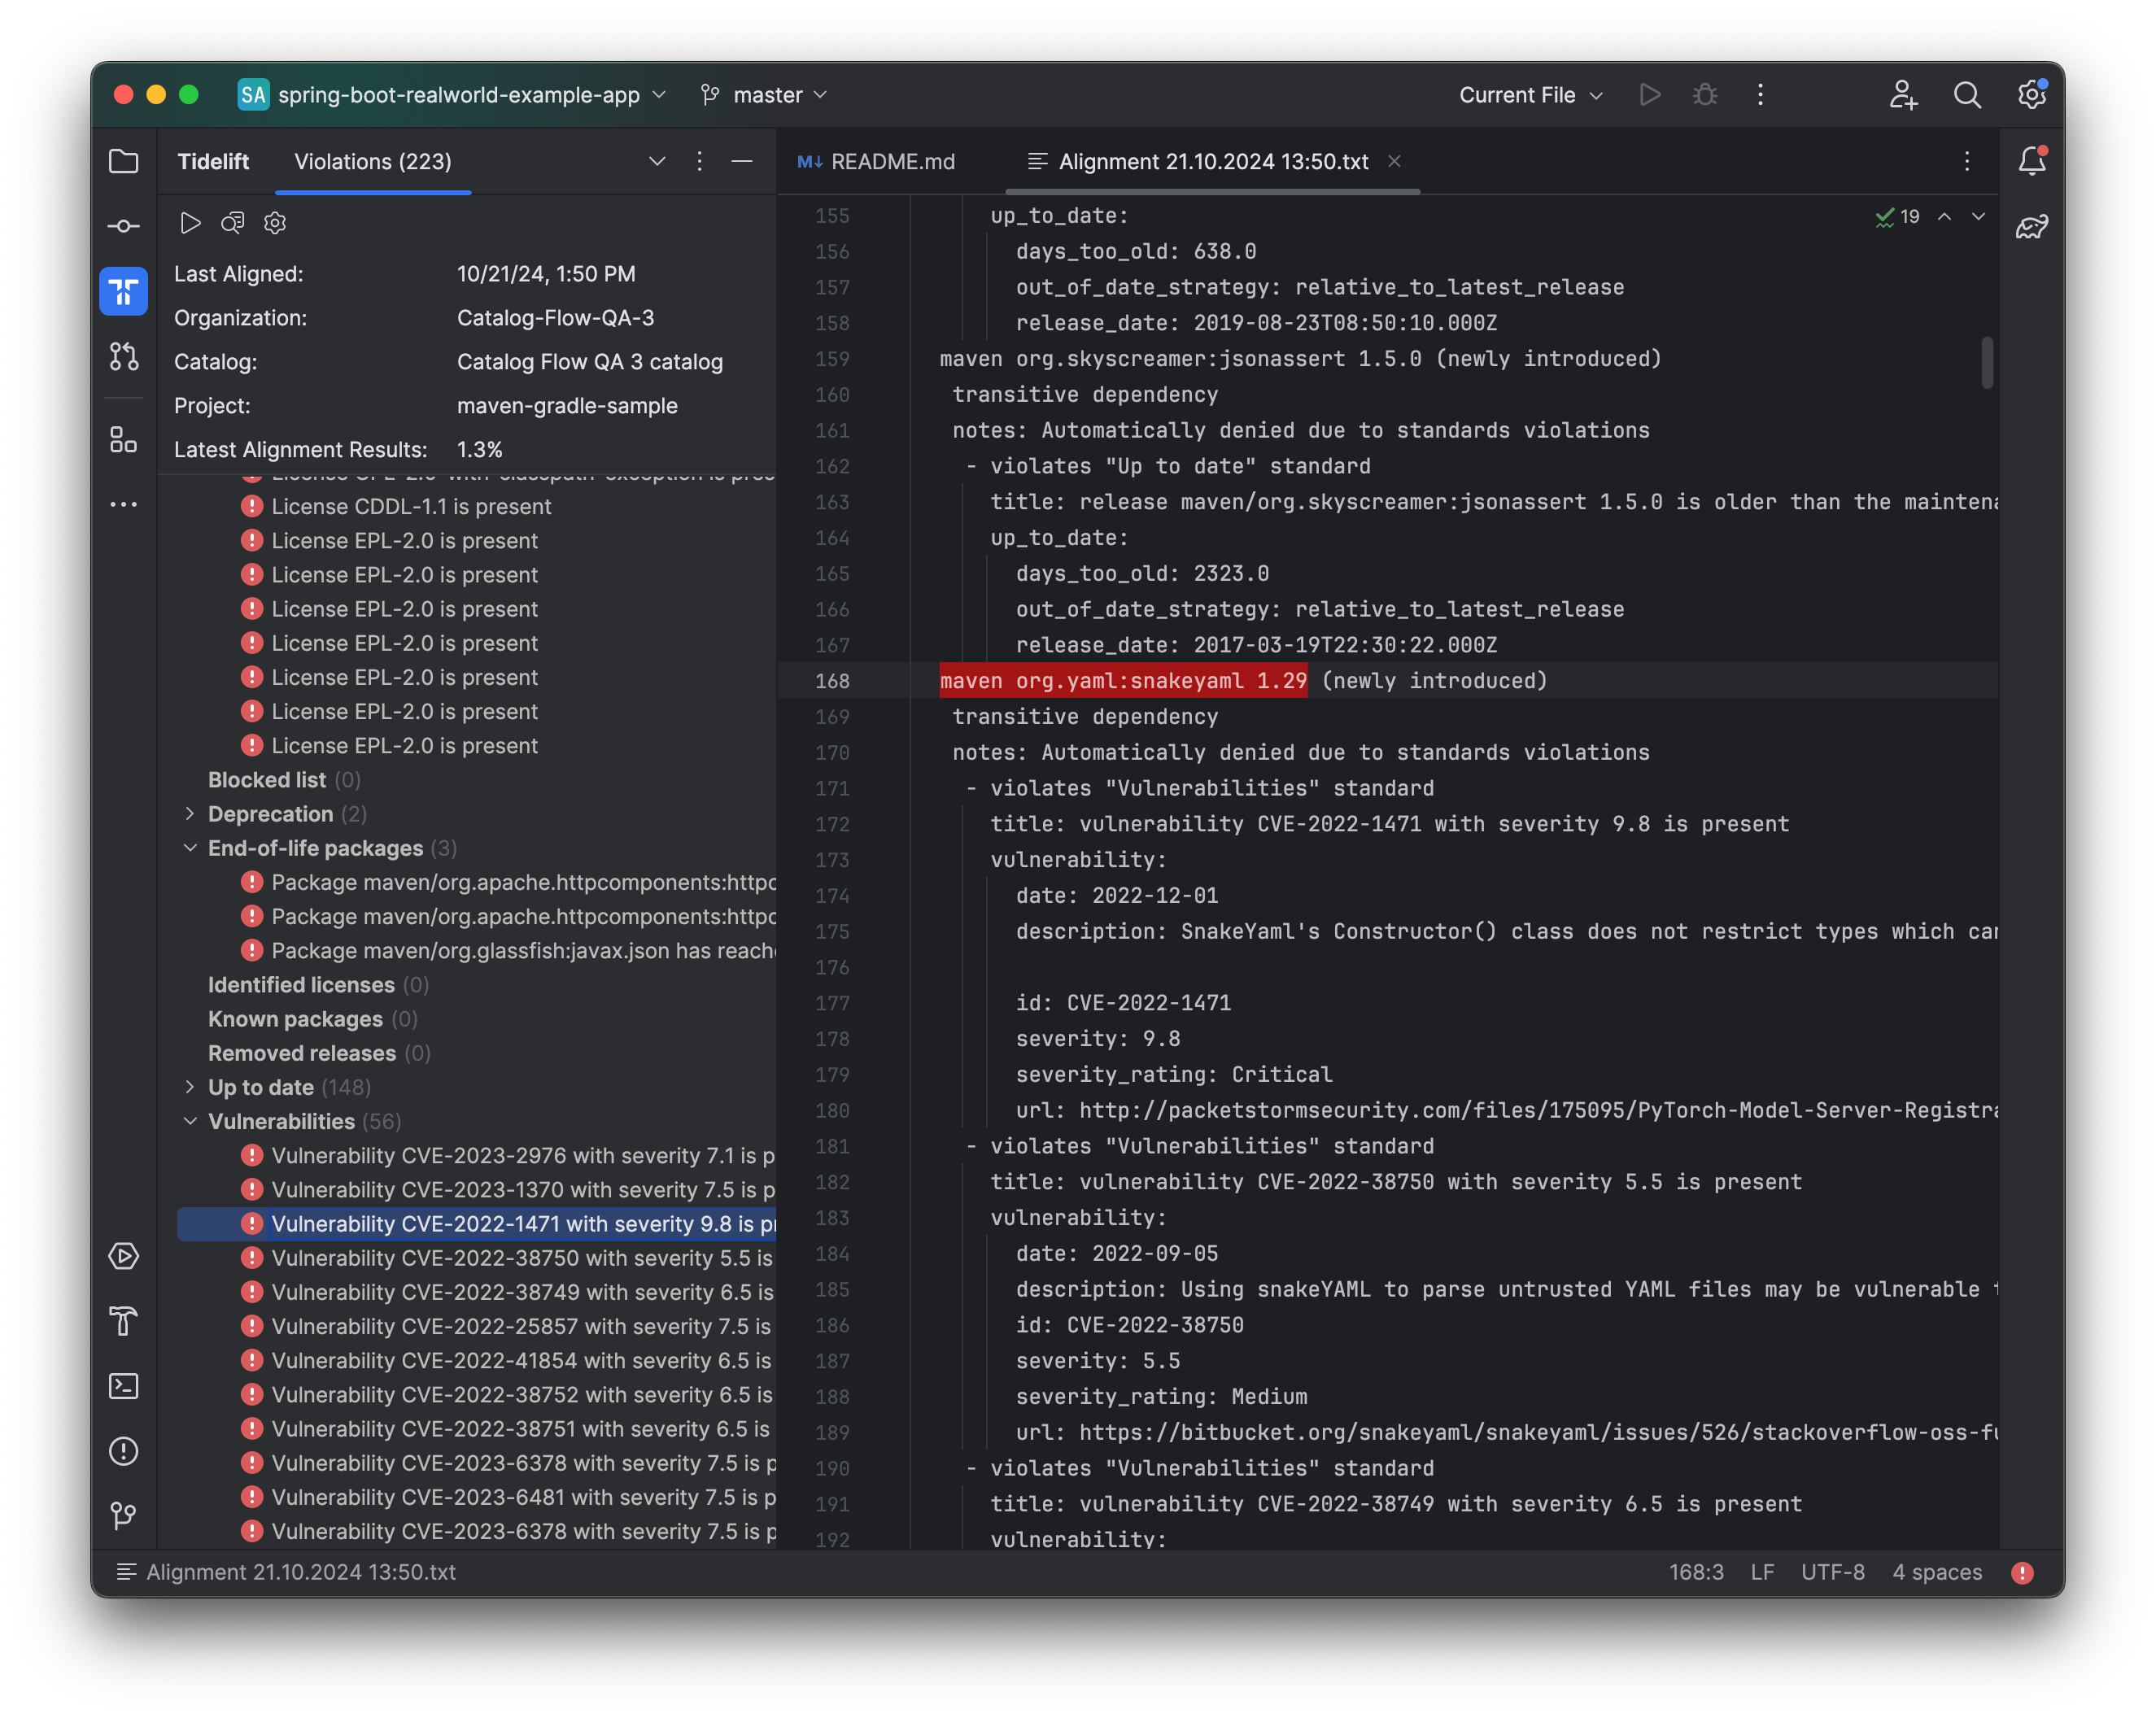This screenshot has width=2156, height=1718.
Task: Open the Commit tool window
Action: click(x=123, y=226)
